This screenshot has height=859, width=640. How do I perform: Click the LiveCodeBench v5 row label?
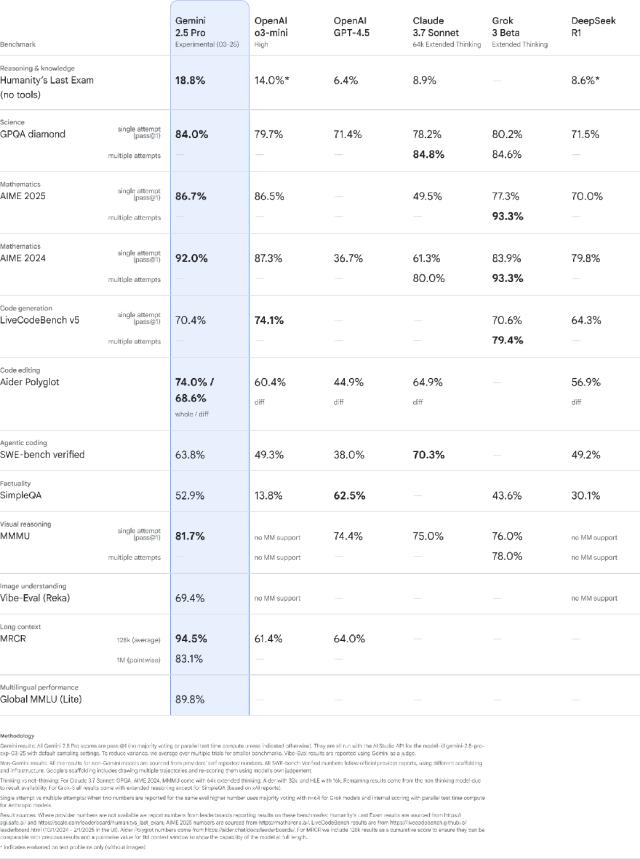[x=39, y=320]
